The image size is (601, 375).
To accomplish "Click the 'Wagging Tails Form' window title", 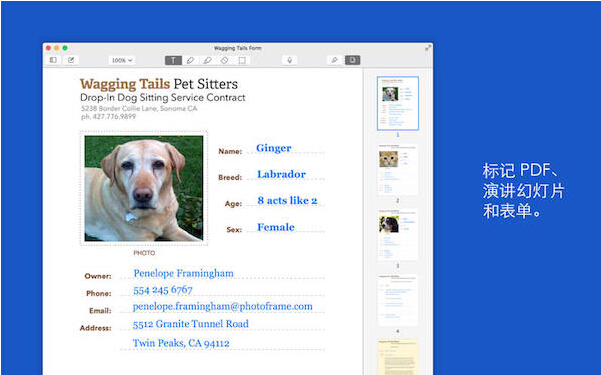I will point(238,48).
